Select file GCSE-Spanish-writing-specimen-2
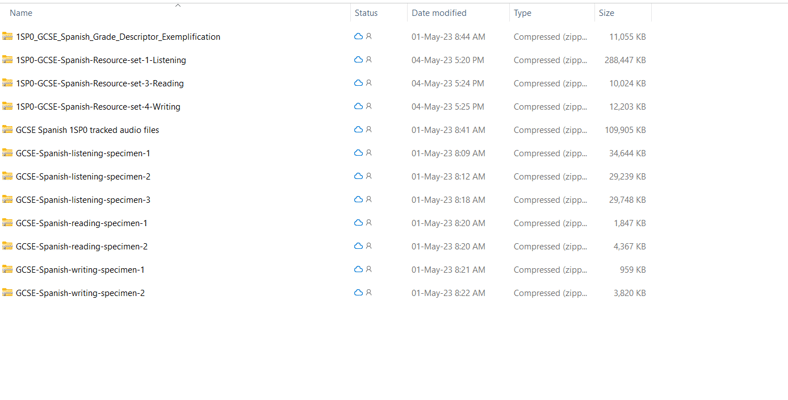 [x=80, y=293]
